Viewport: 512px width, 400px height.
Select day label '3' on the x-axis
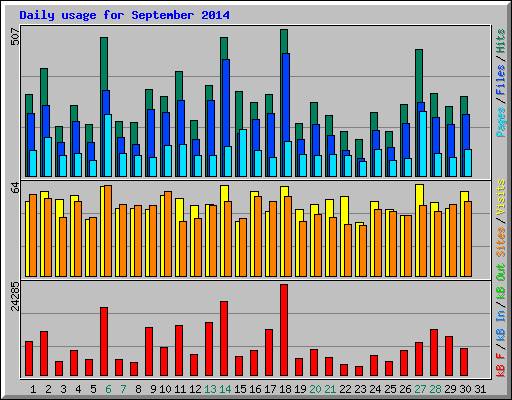pos(63,389)
